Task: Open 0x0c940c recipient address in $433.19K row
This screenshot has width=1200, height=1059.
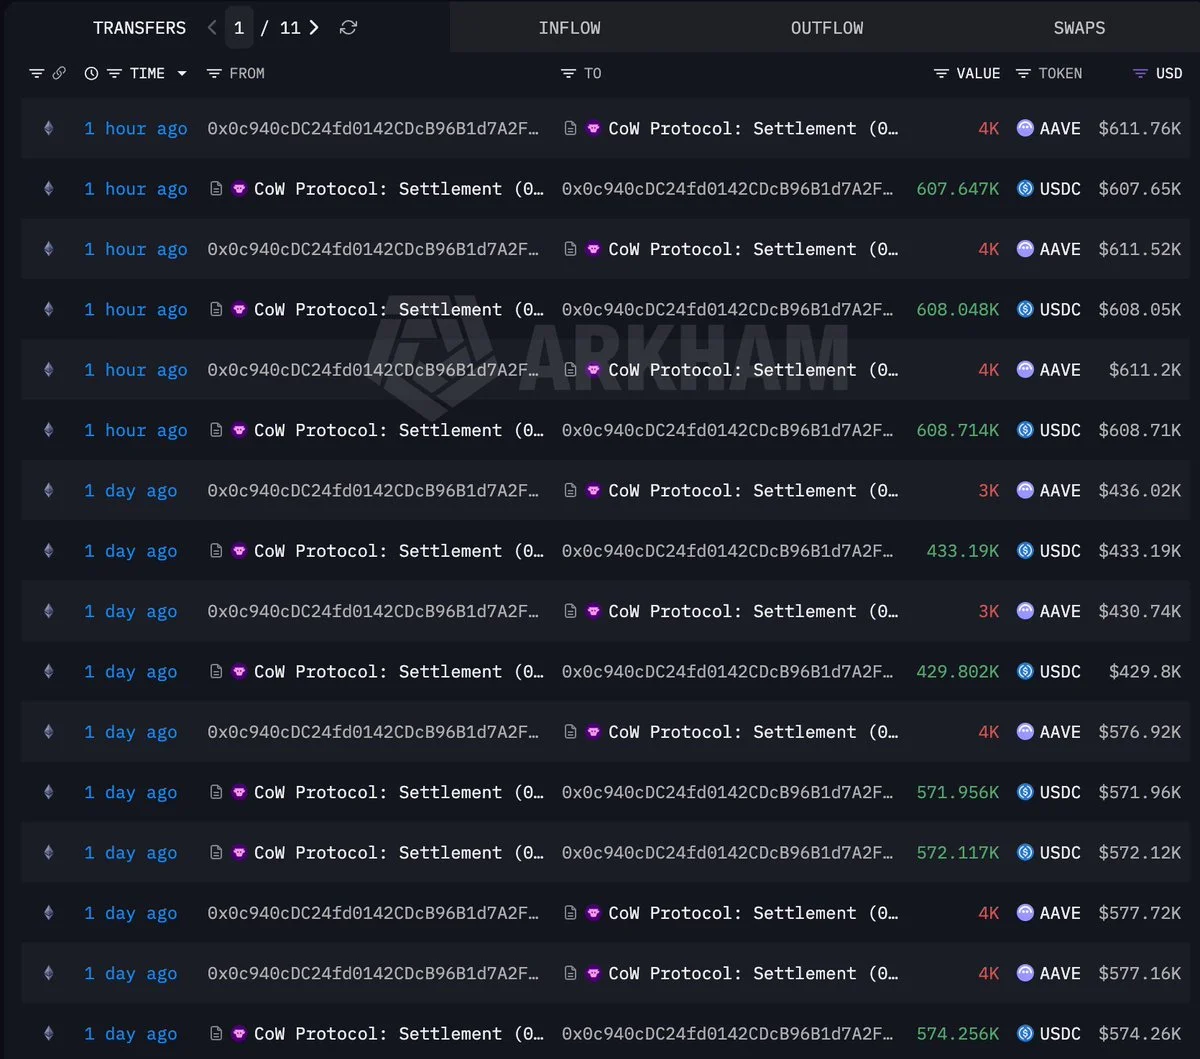Action: (727, 550)
